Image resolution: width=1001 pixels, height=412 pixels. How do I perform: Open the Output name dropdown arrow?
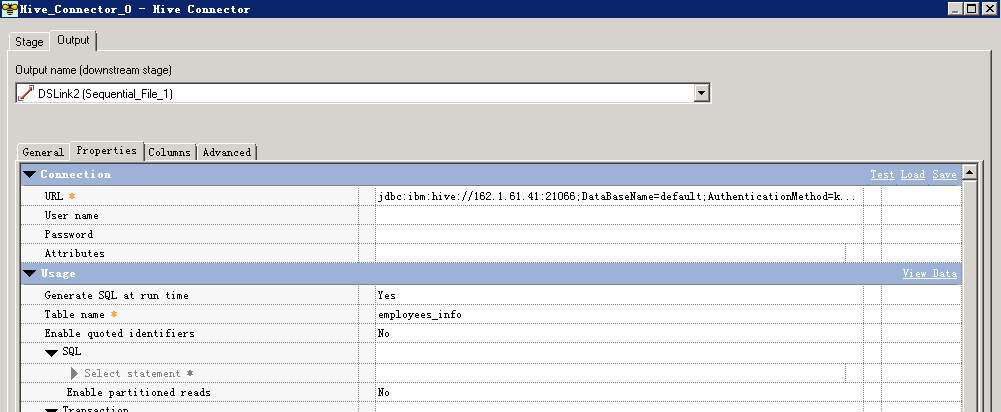tap(702, 93)
